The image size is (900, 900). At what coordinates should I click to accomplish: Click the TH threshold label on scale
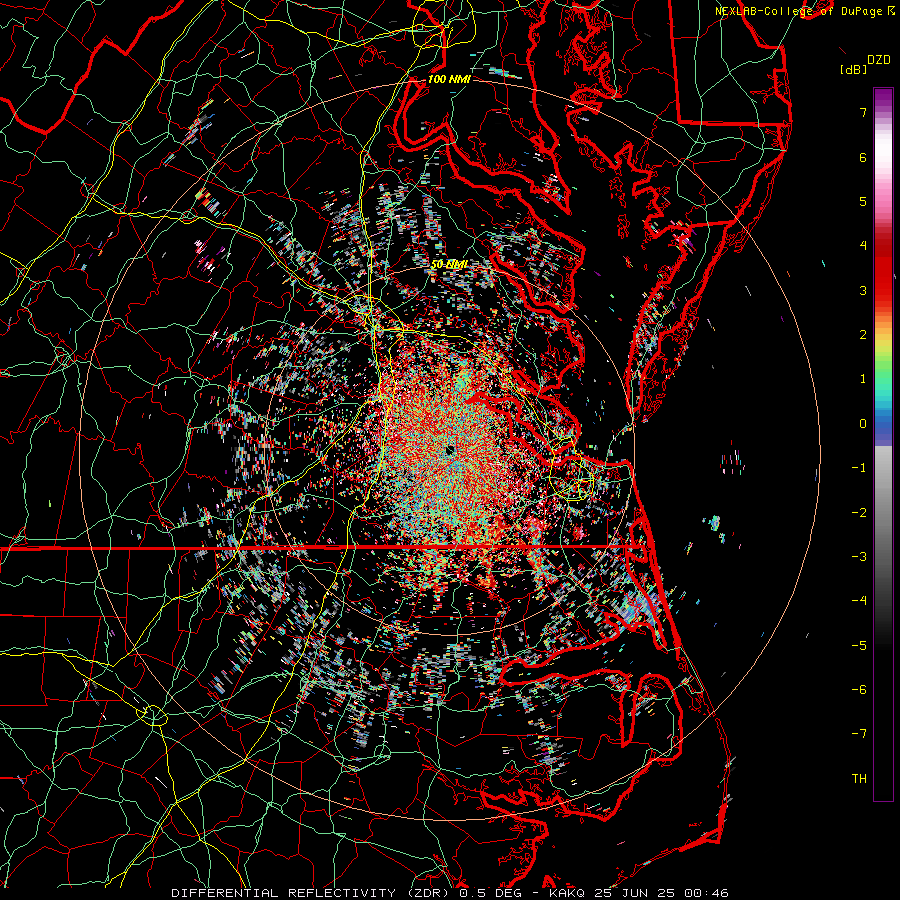pyautogui.click(x=859, y=779)
